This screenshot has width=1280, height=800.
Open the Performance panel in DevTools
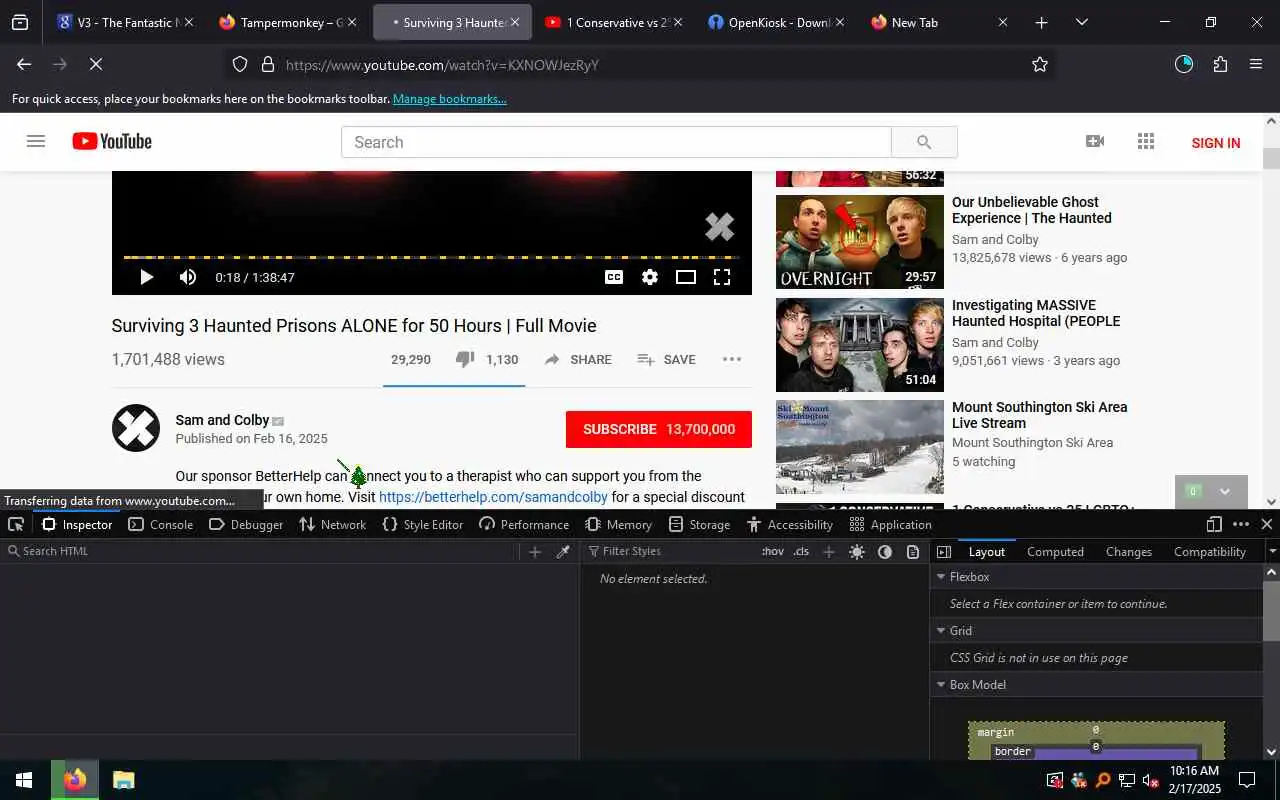coord(524,524)
